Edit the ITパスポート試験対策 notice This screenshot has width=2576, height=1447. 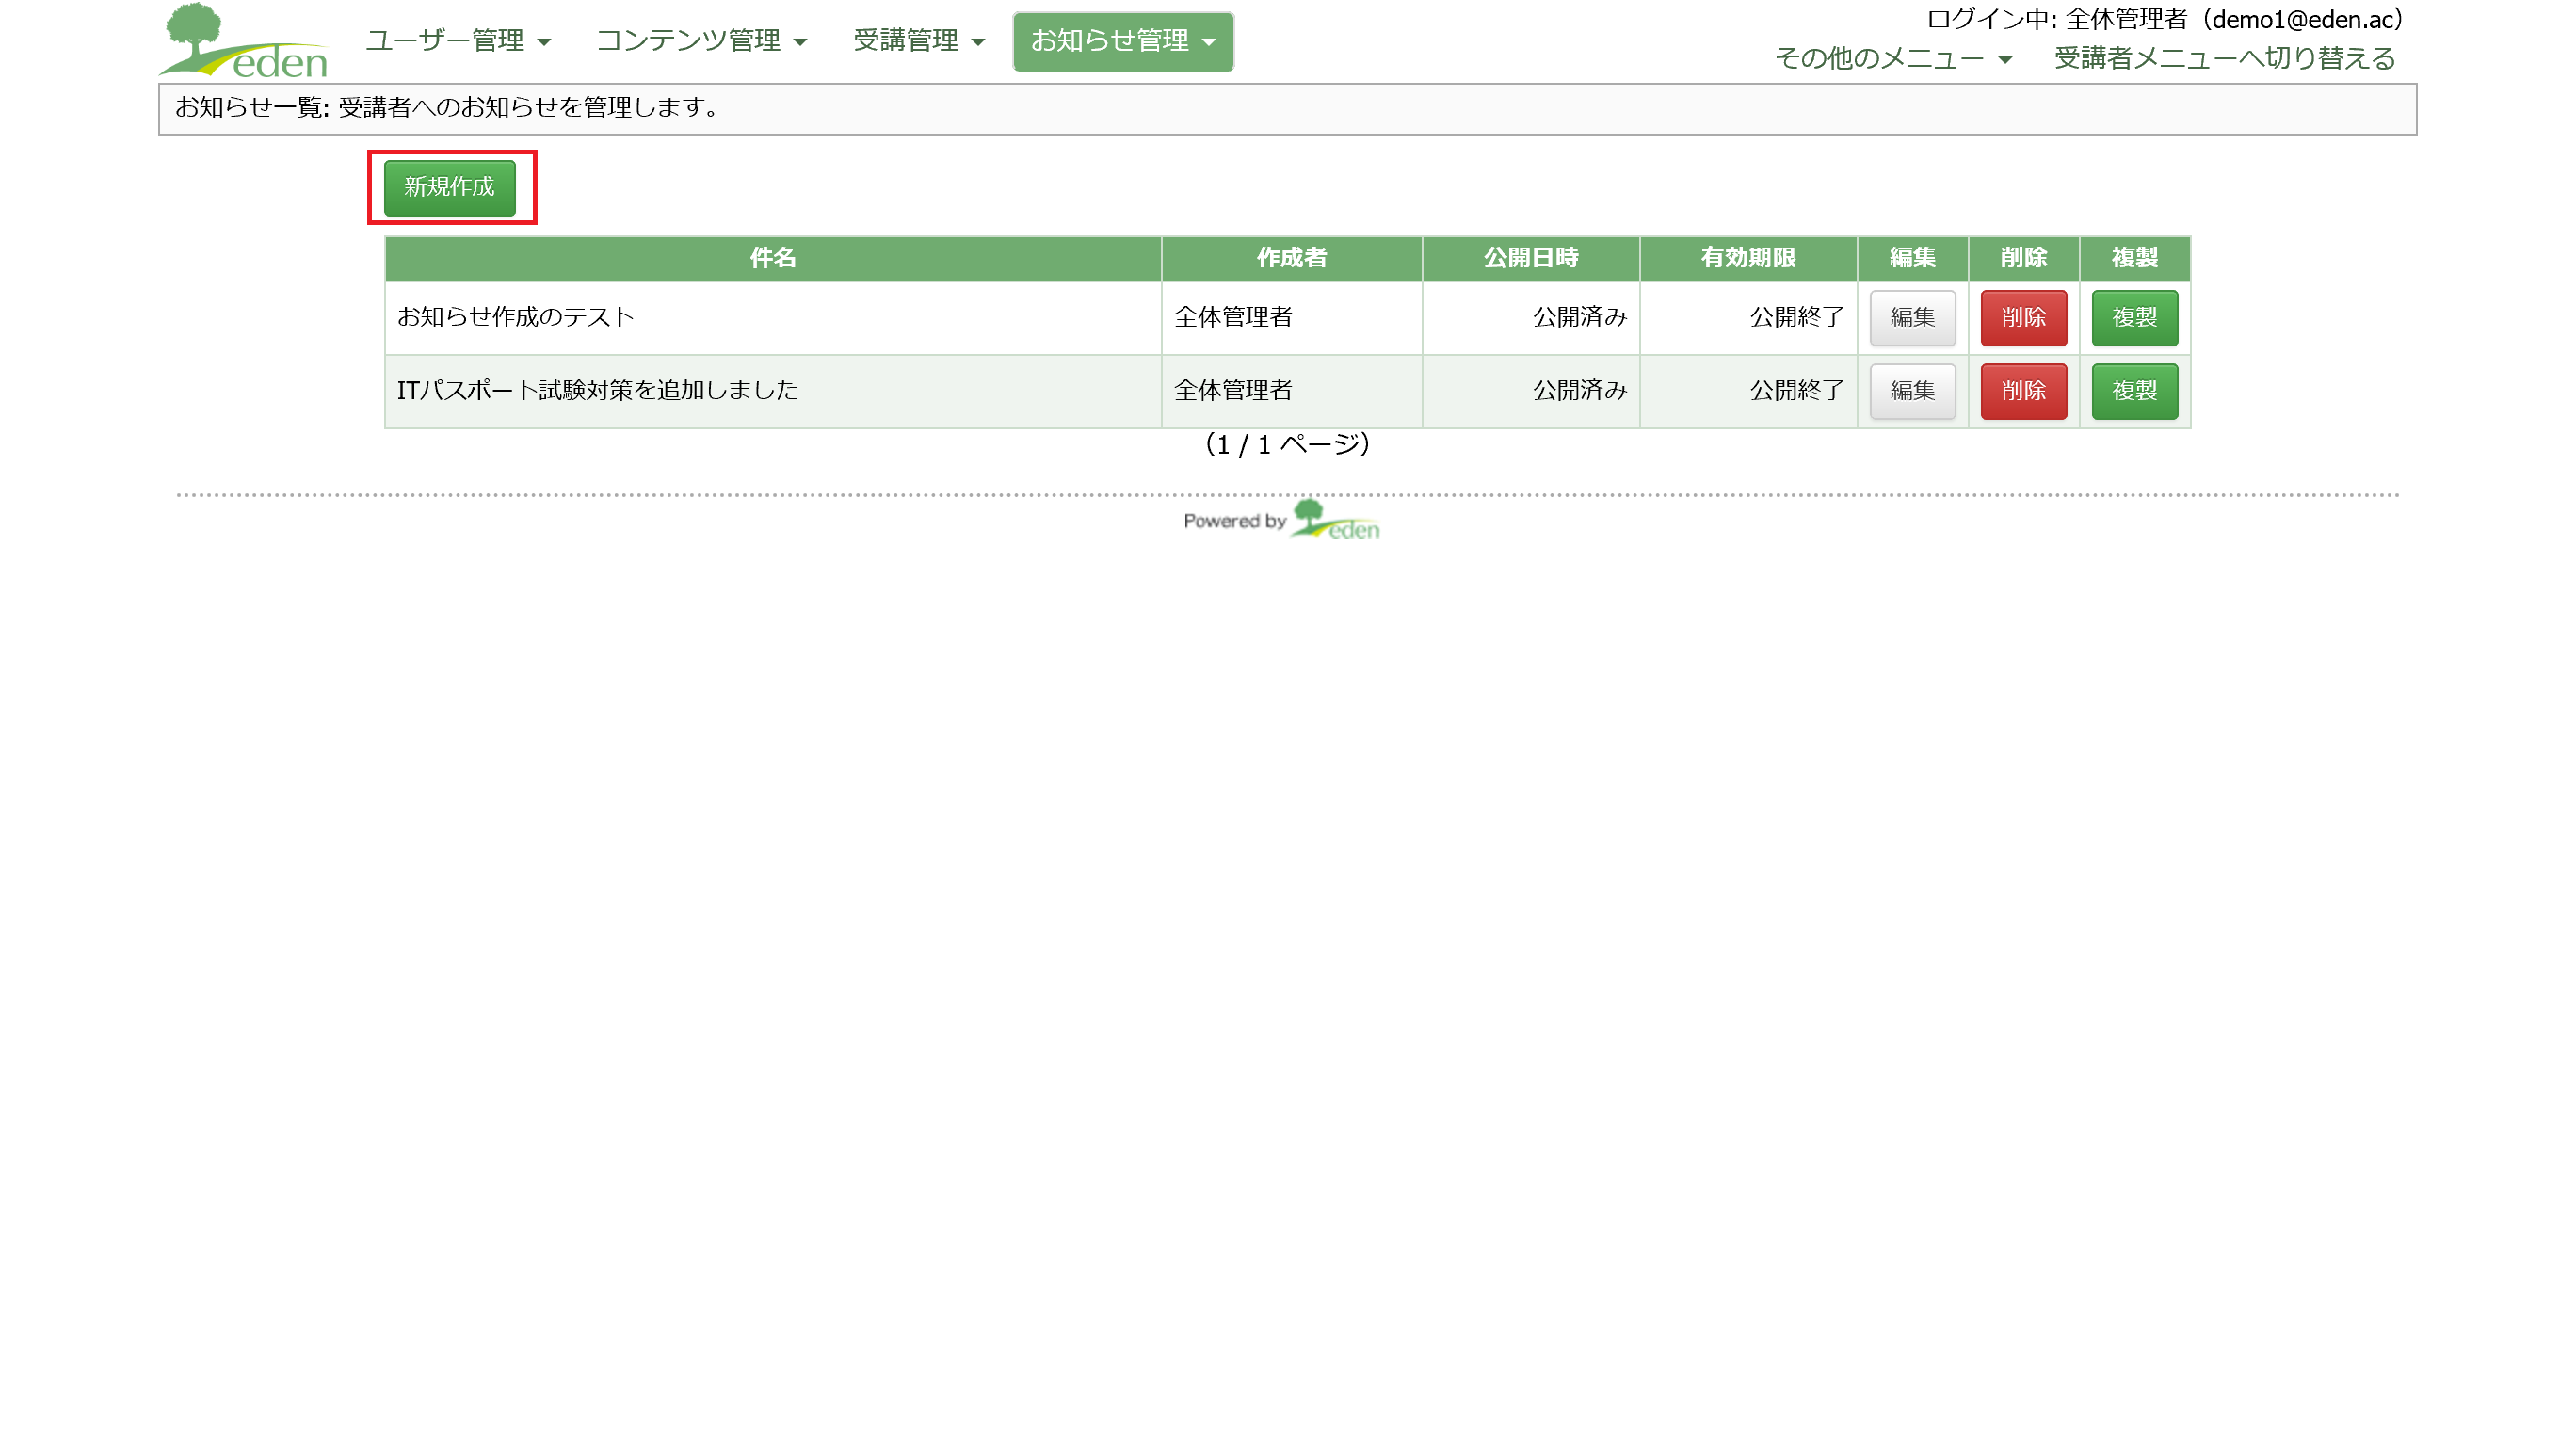[1912, 391]
